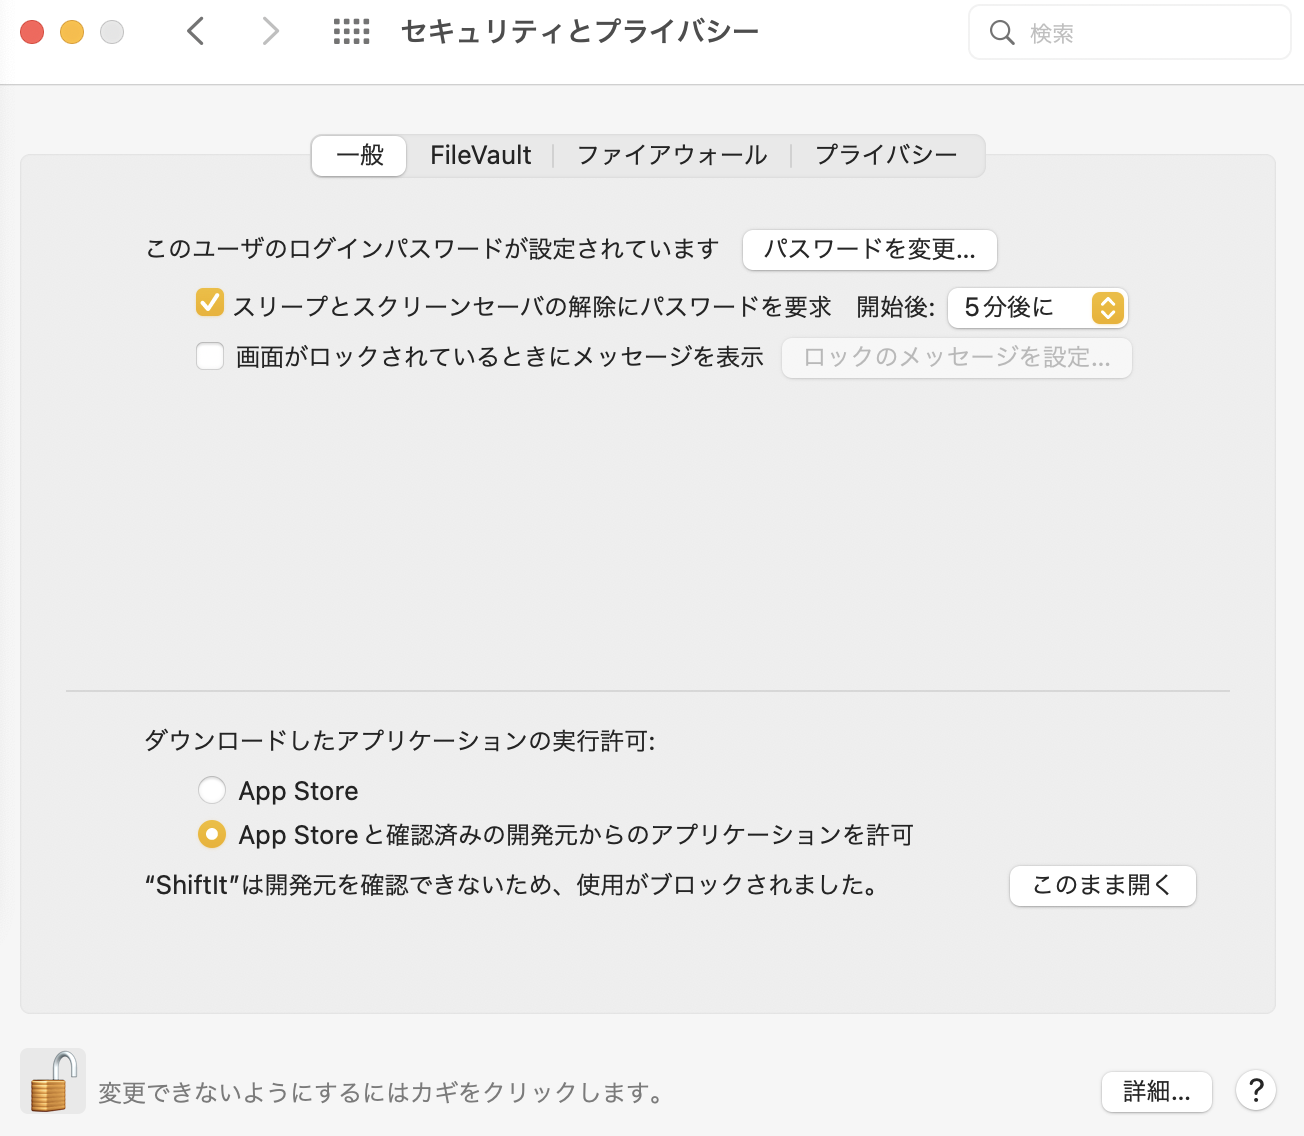Click the padlock icon to prevent changes
Viewport: 1304px width, 1136px height.
(53, 1082)
